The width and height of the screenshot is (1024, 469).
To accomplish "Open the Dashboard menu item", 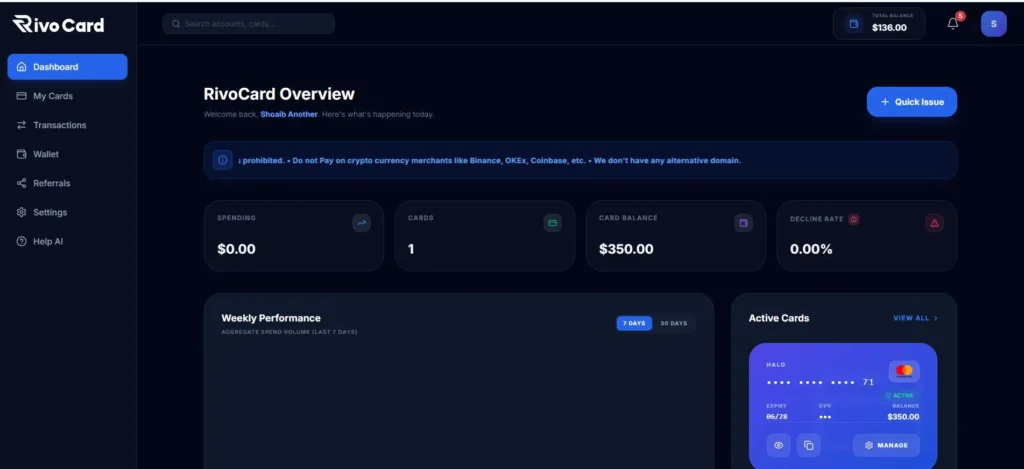I will [67, 67].
